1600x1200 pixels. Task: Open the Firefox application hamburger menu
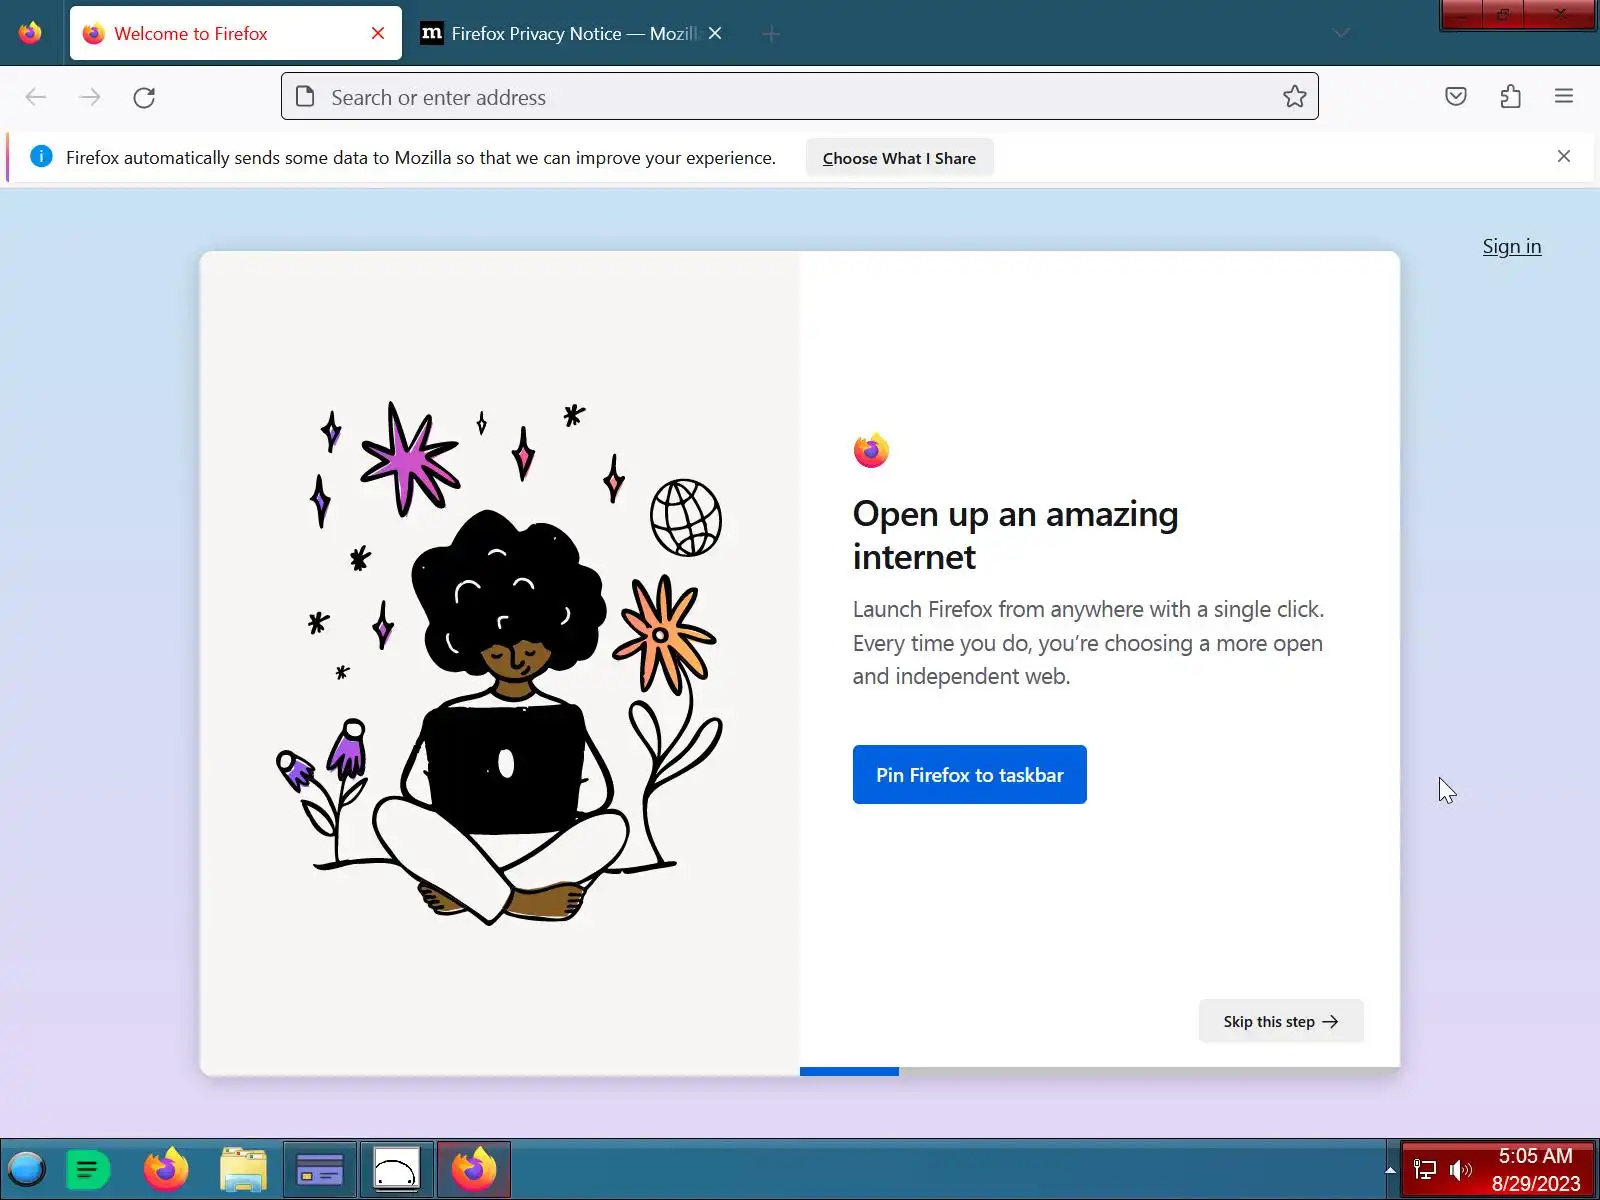(1564, 96)
